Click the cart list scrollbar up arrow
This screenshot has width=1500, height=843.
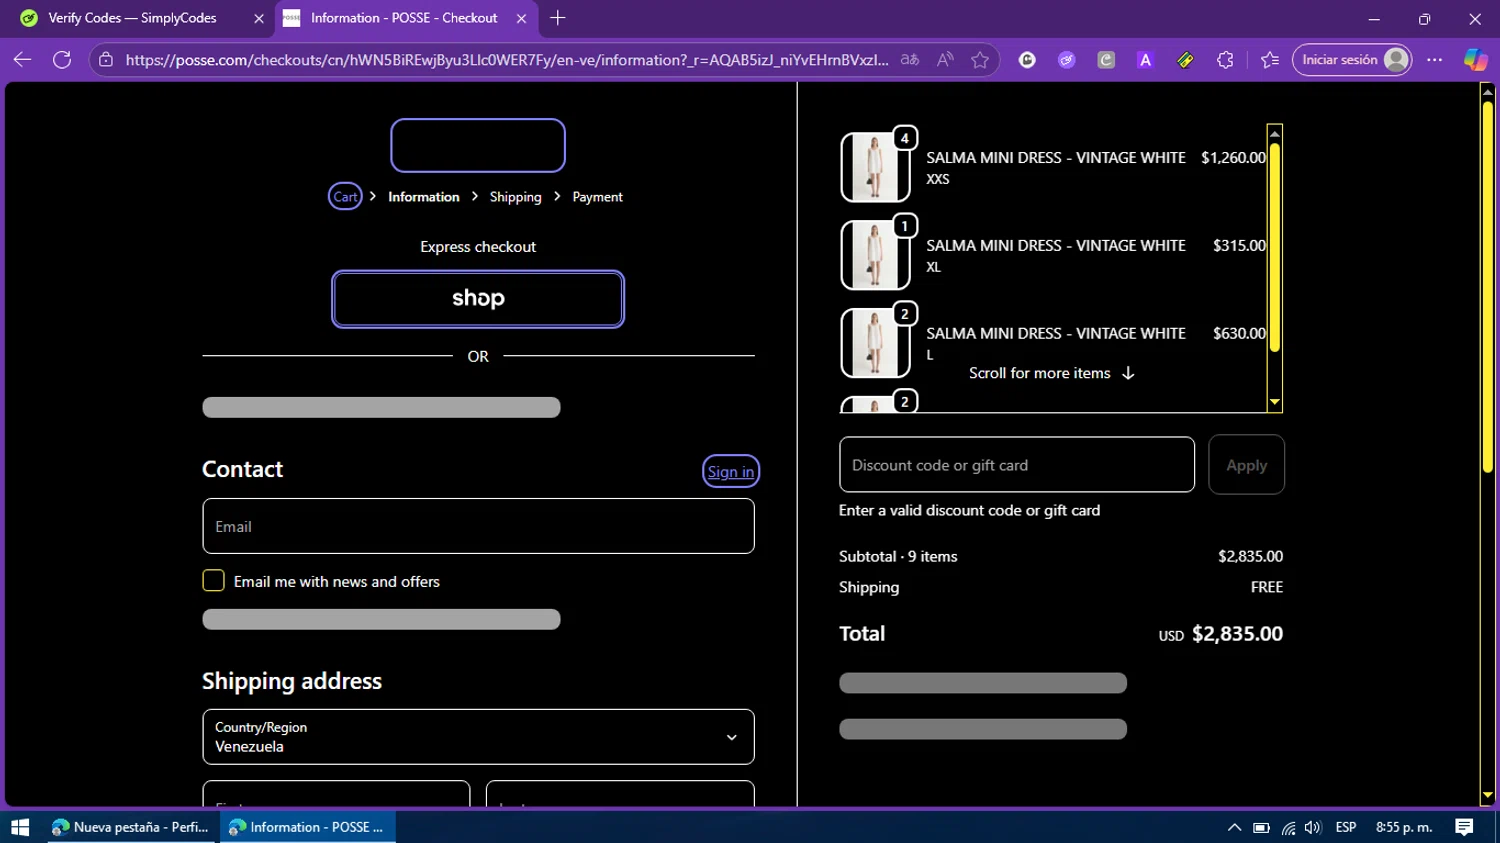(x=1275, y=132)
